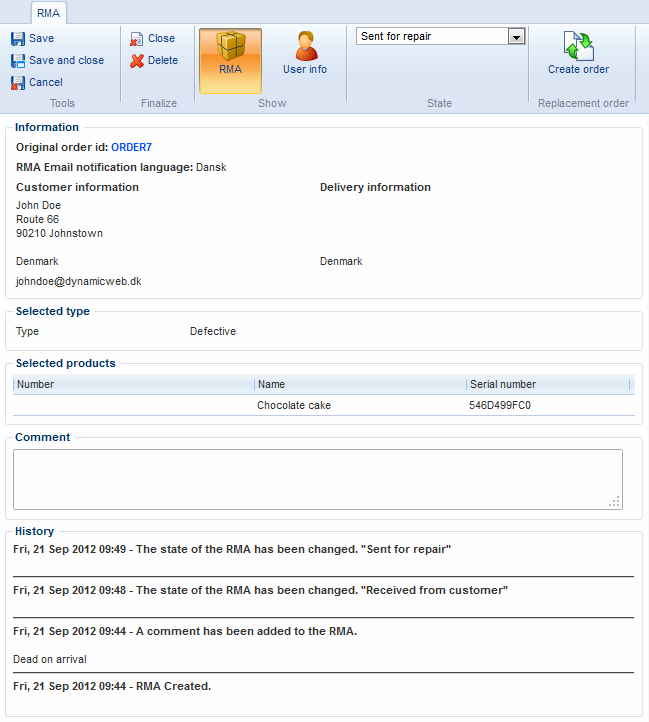Click the red Delete X icon
This screenshot has width=649, height=722.
point(137,61)
